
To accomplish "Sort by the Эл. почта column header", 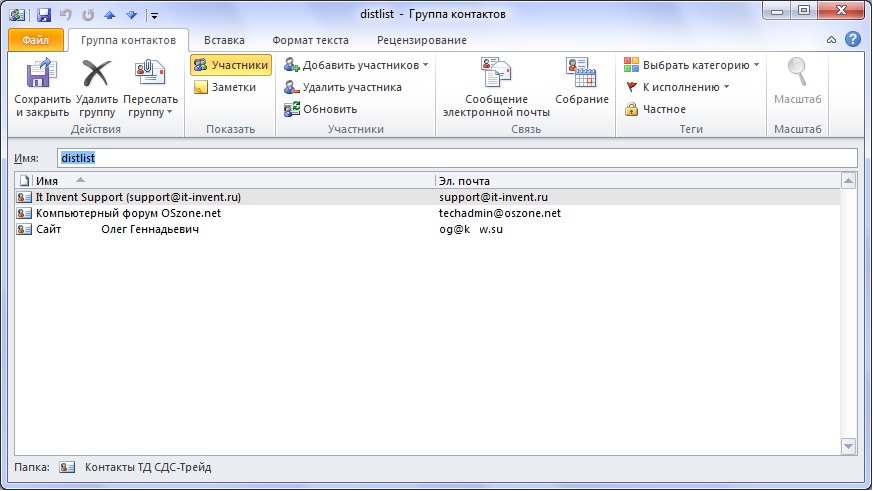I will 637,181.
